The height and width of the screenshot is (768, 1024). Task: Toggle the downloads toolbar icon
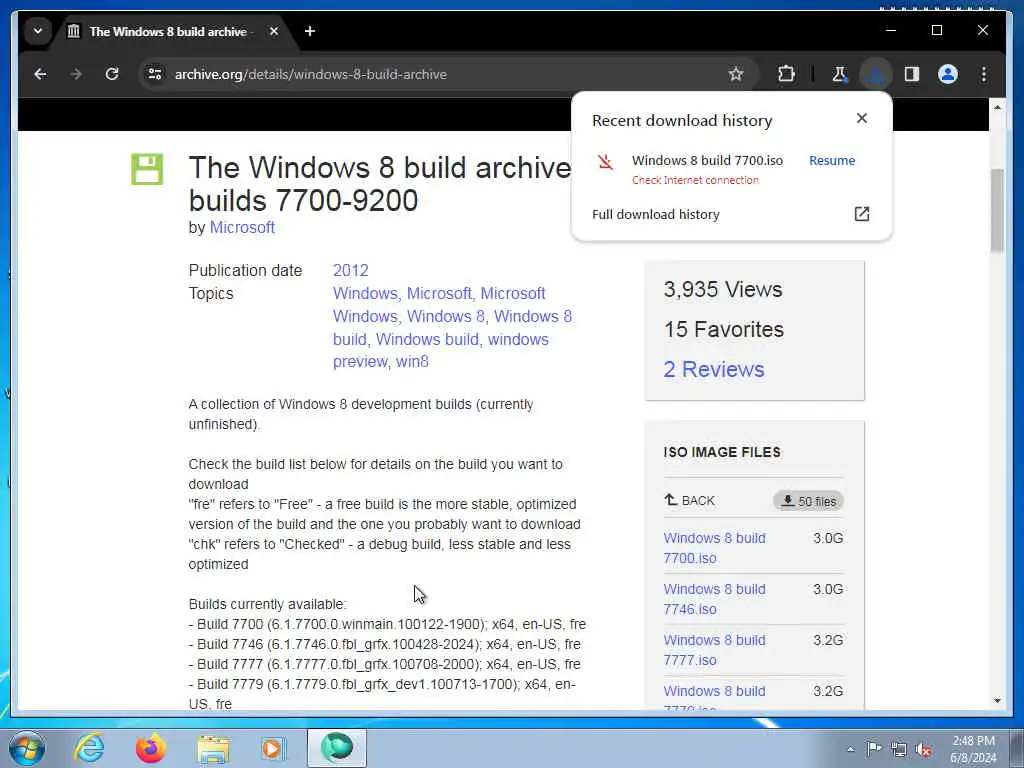pos(876,74)
